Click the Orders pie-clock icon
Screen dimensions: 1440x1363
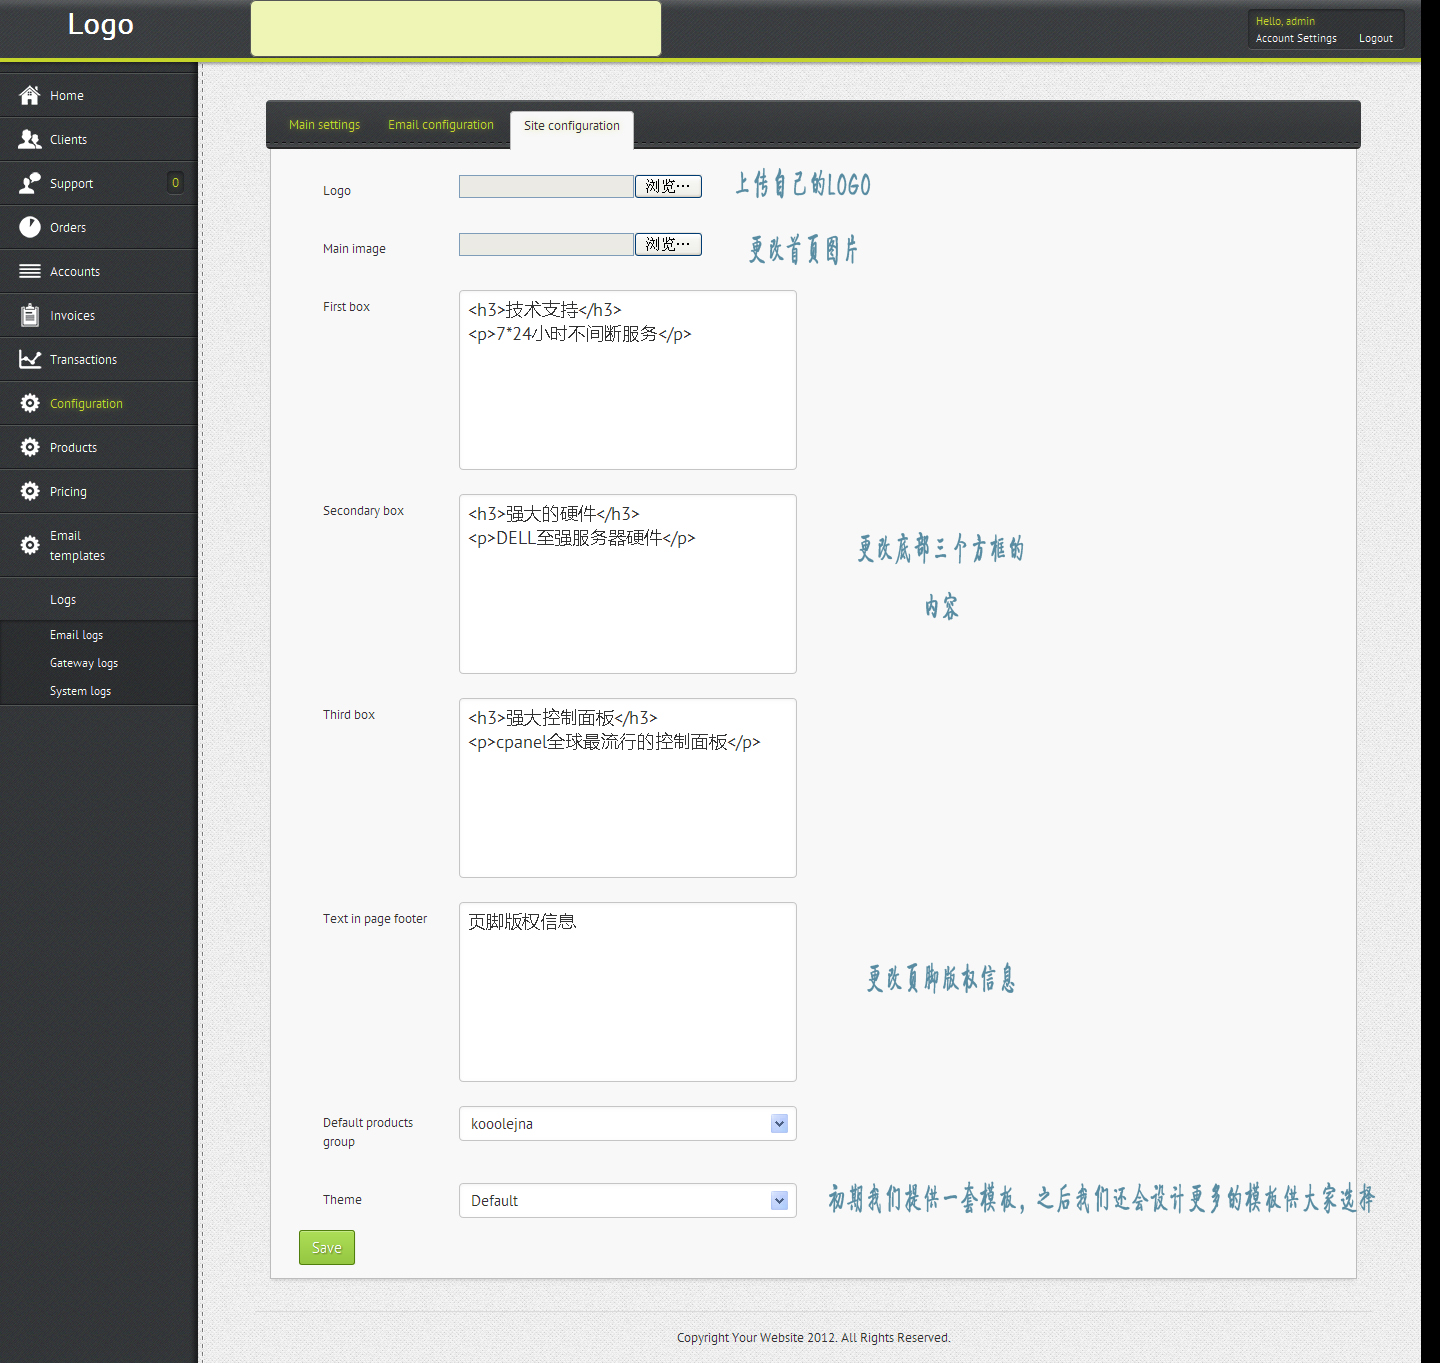coord(30,227)
